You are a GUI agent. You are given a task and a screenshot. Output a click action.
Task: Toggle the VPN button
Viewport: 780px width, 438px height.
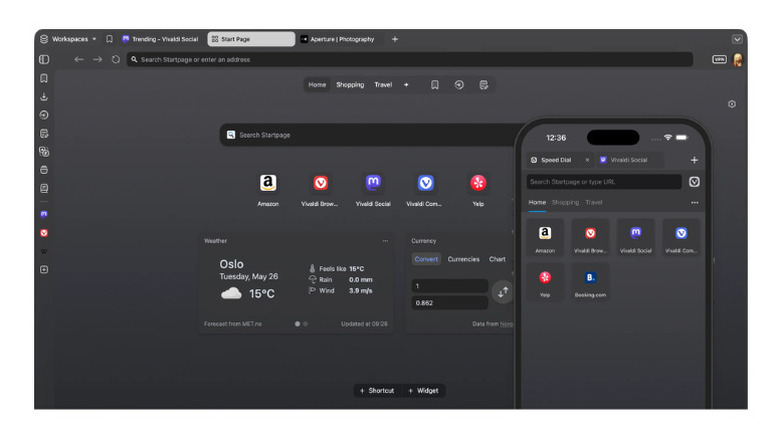719,59
